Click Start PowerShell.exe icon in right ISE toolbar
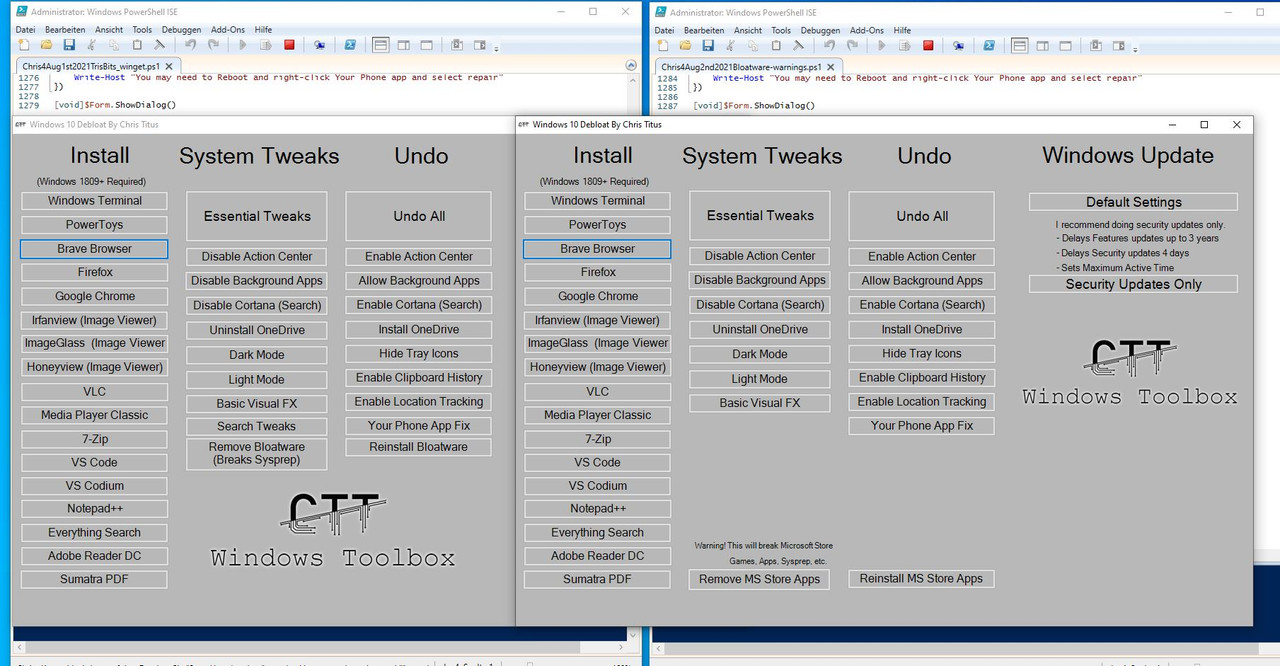This screenshot has height=666, width=1280. pyautogui.click(x=989, y=45)
